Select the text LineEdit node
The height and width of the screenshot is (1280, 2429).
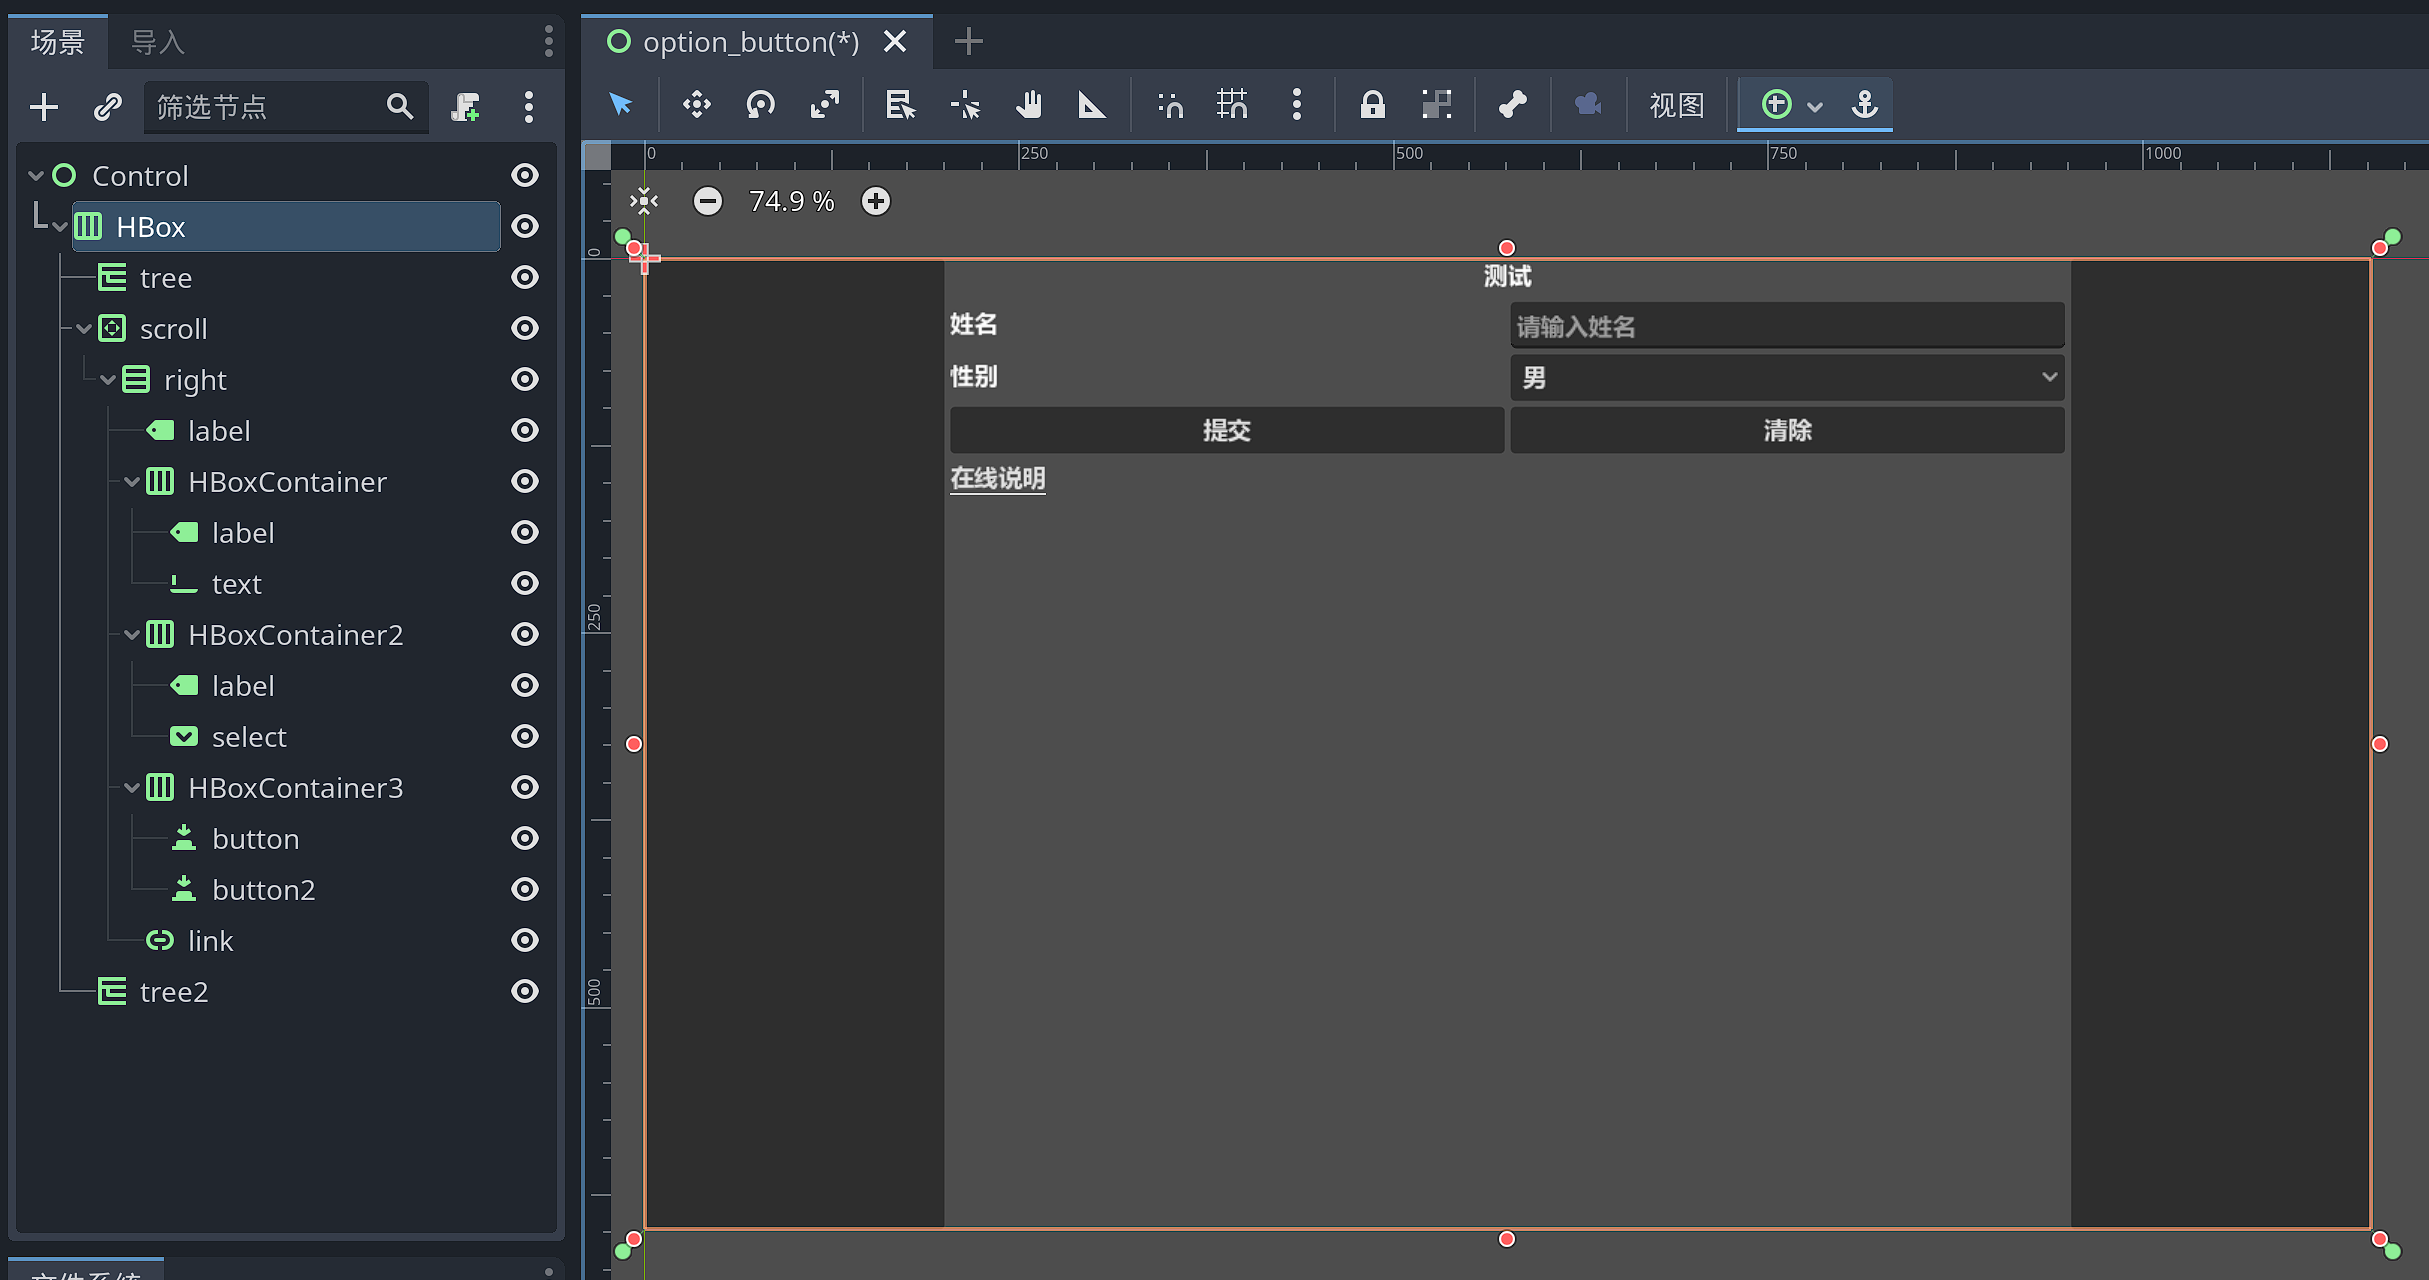click(236, 584)
